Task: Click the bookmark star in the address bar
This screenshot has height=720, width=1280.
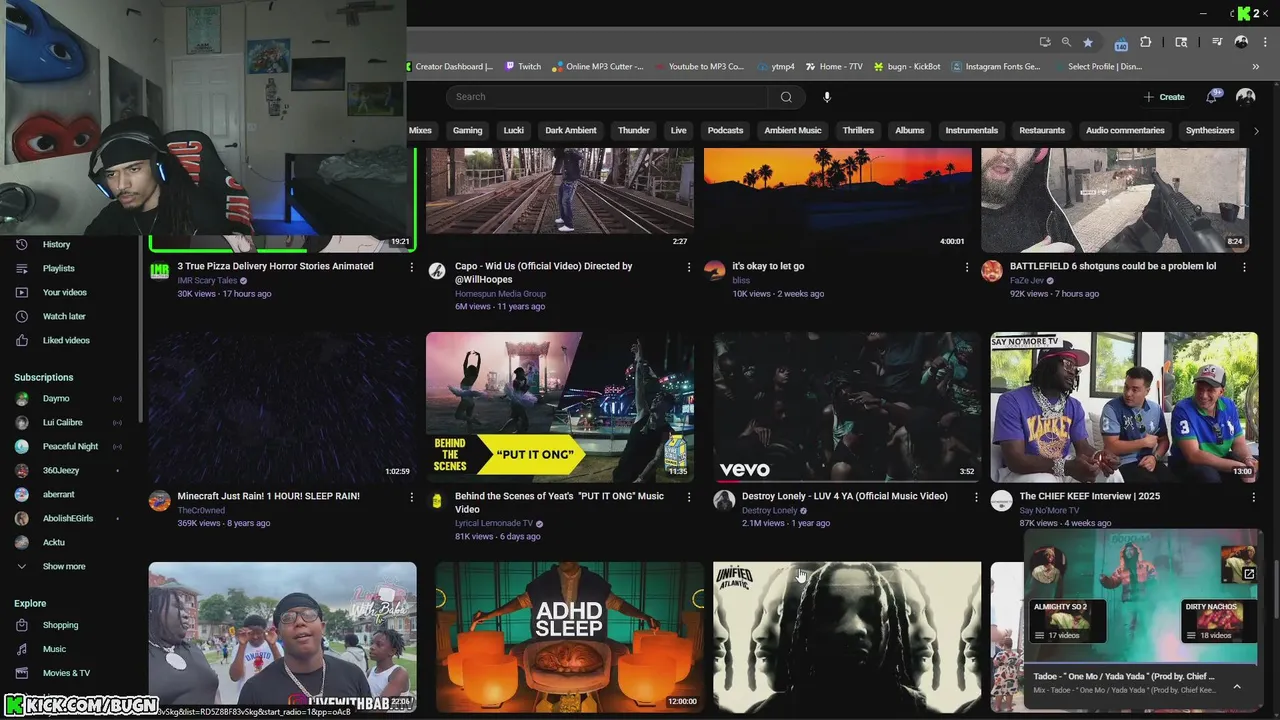Action: click(x=1088, y=42)
